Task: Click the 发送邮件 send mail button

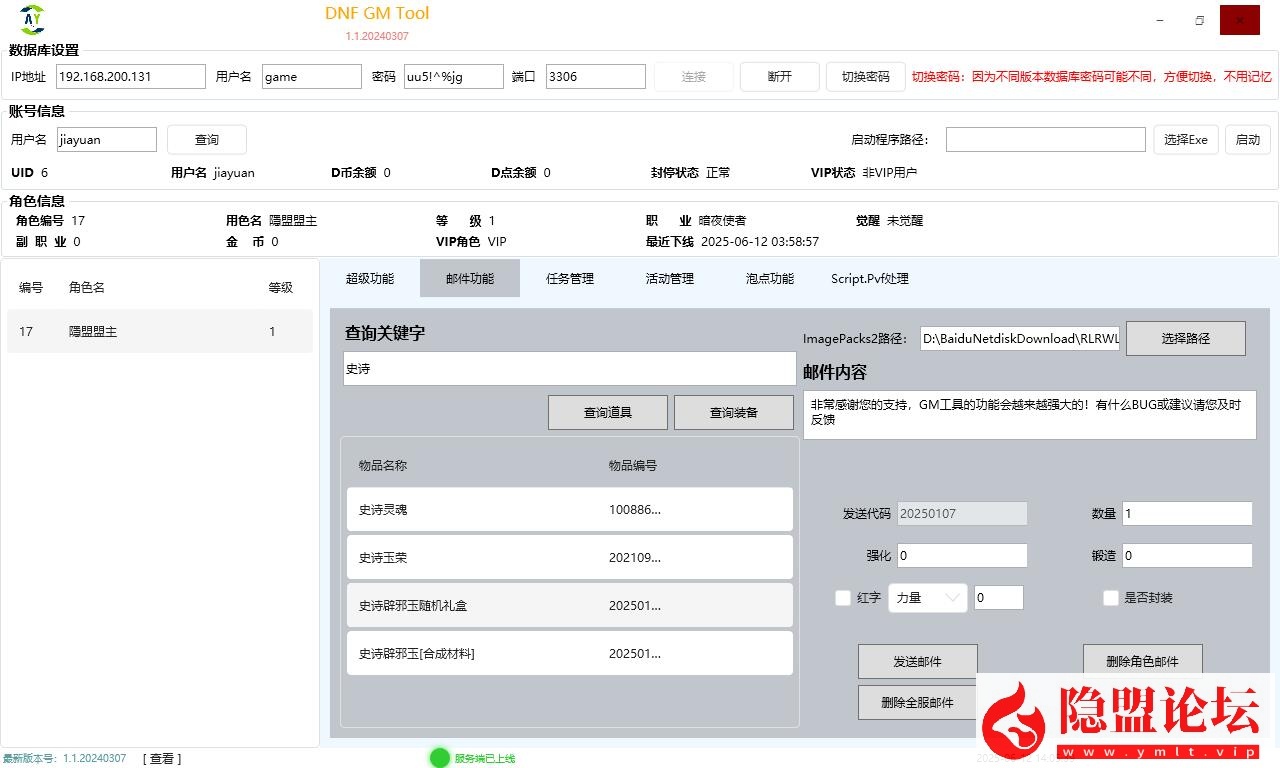Action: pyautogui.click(x=917, y=661)
